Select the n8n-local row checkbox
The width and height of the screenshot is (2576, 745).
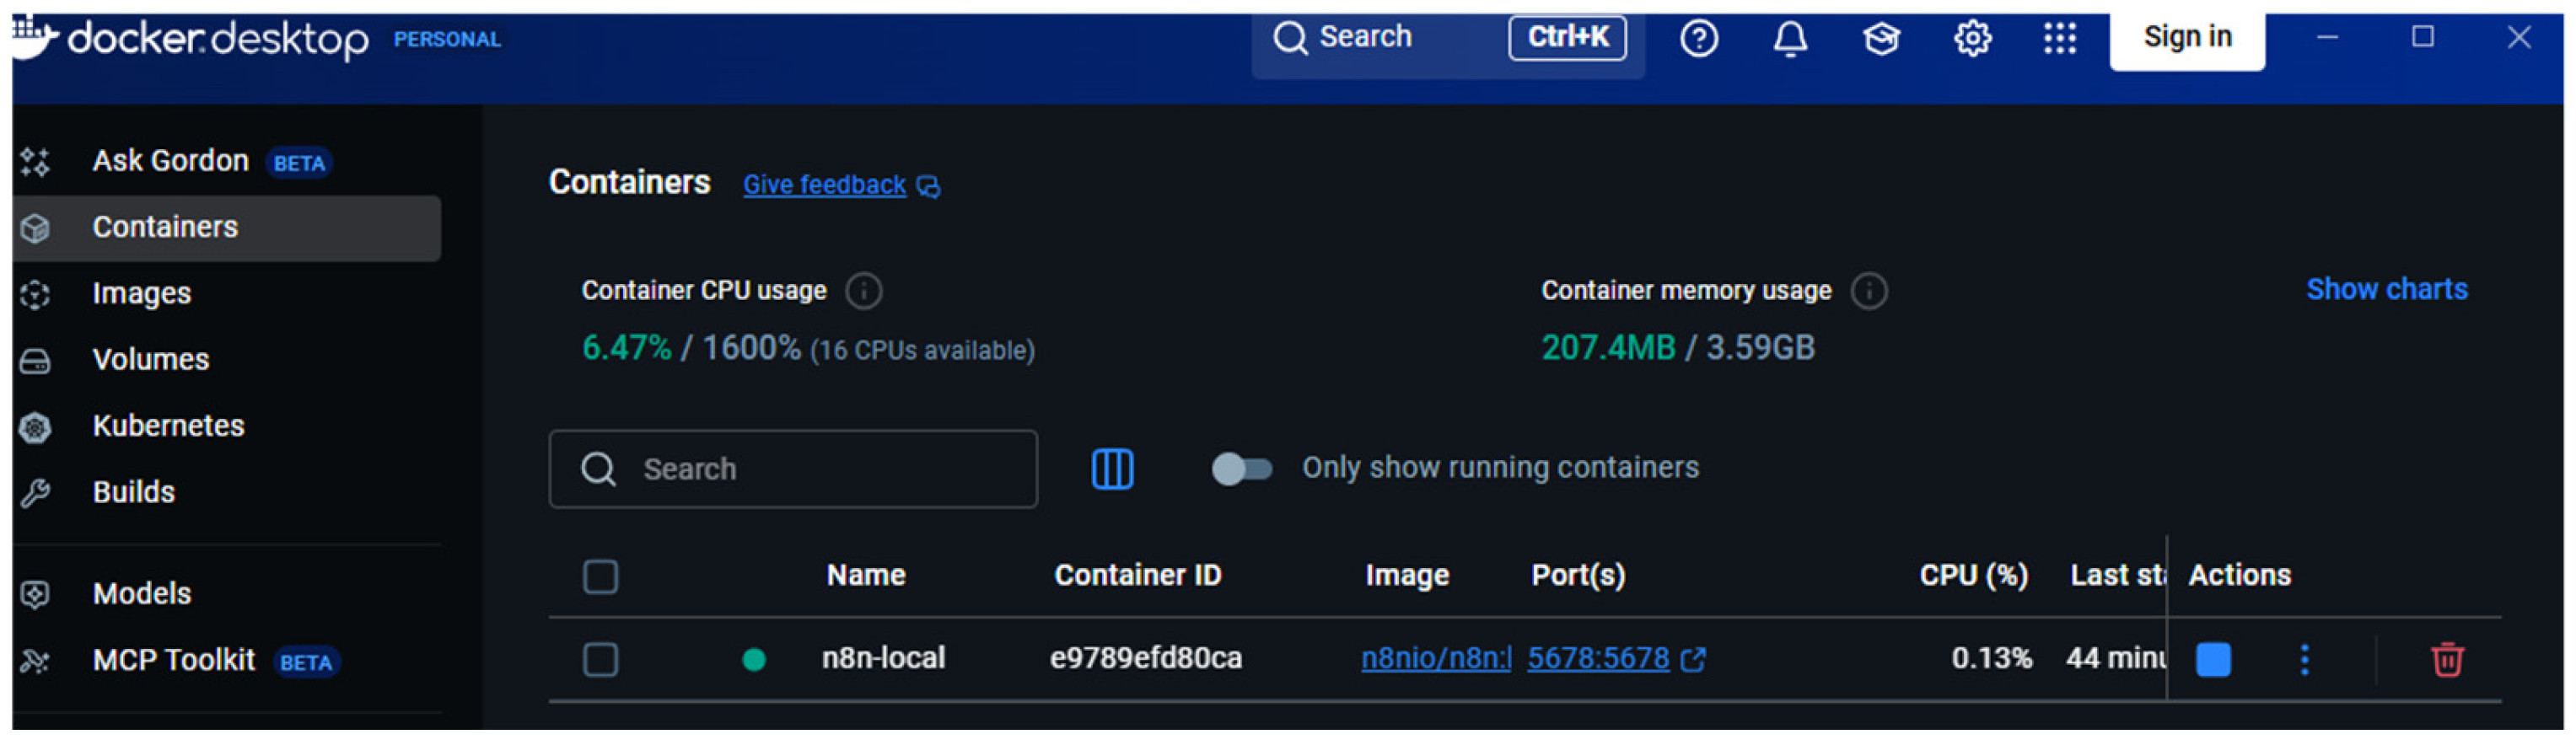pyautogui.click(x=600, y=659)
